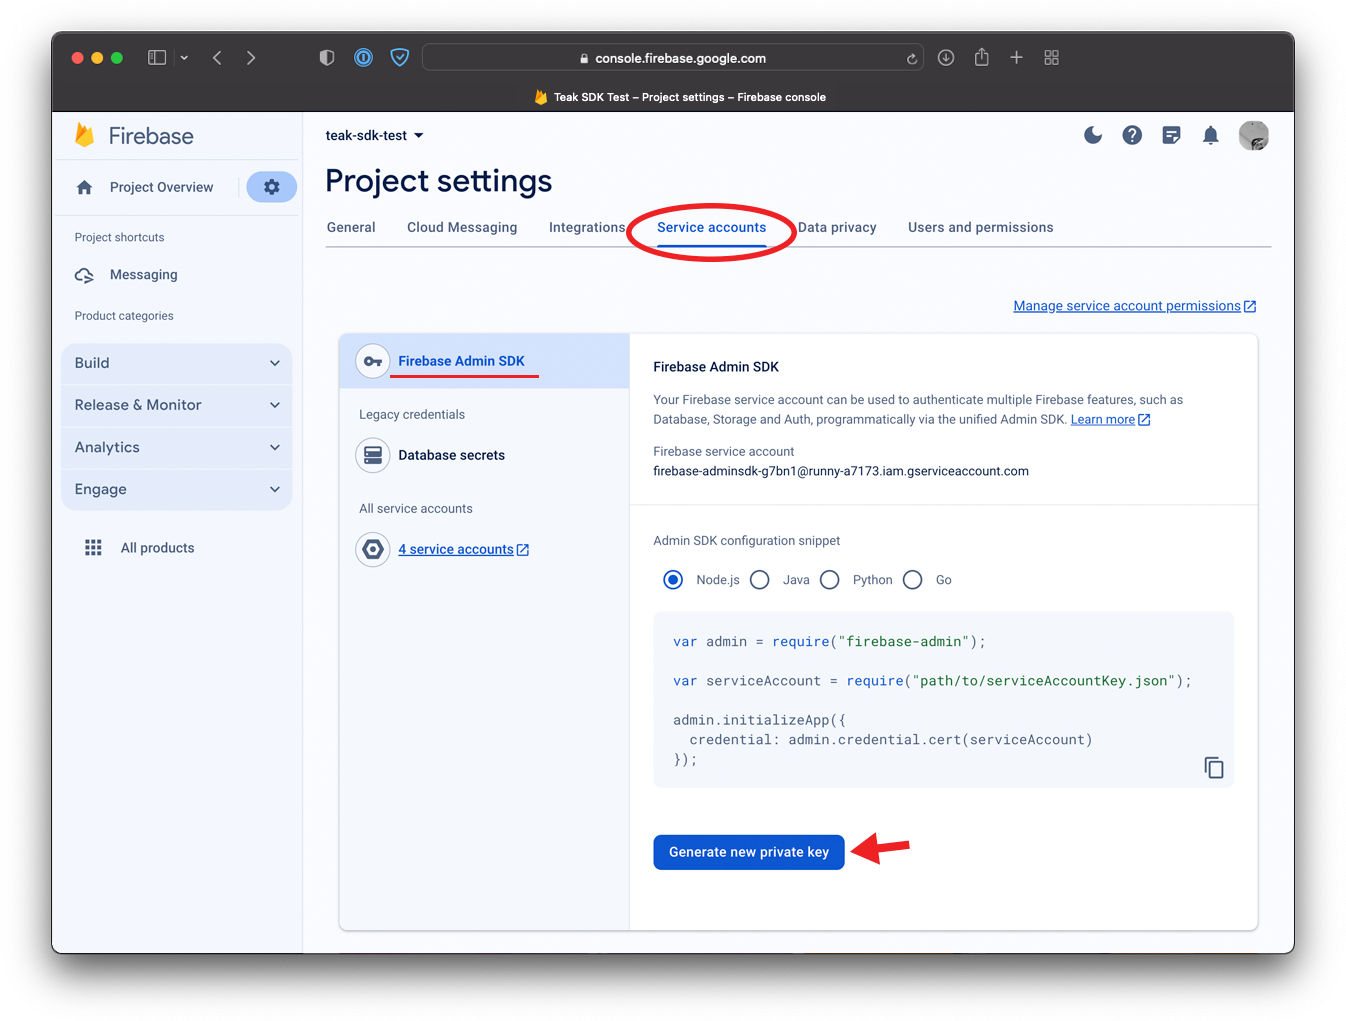This screenshot has width=1346, height=1021.
Task: Open Project Overview in sidebar
Action: coord(161,187)
